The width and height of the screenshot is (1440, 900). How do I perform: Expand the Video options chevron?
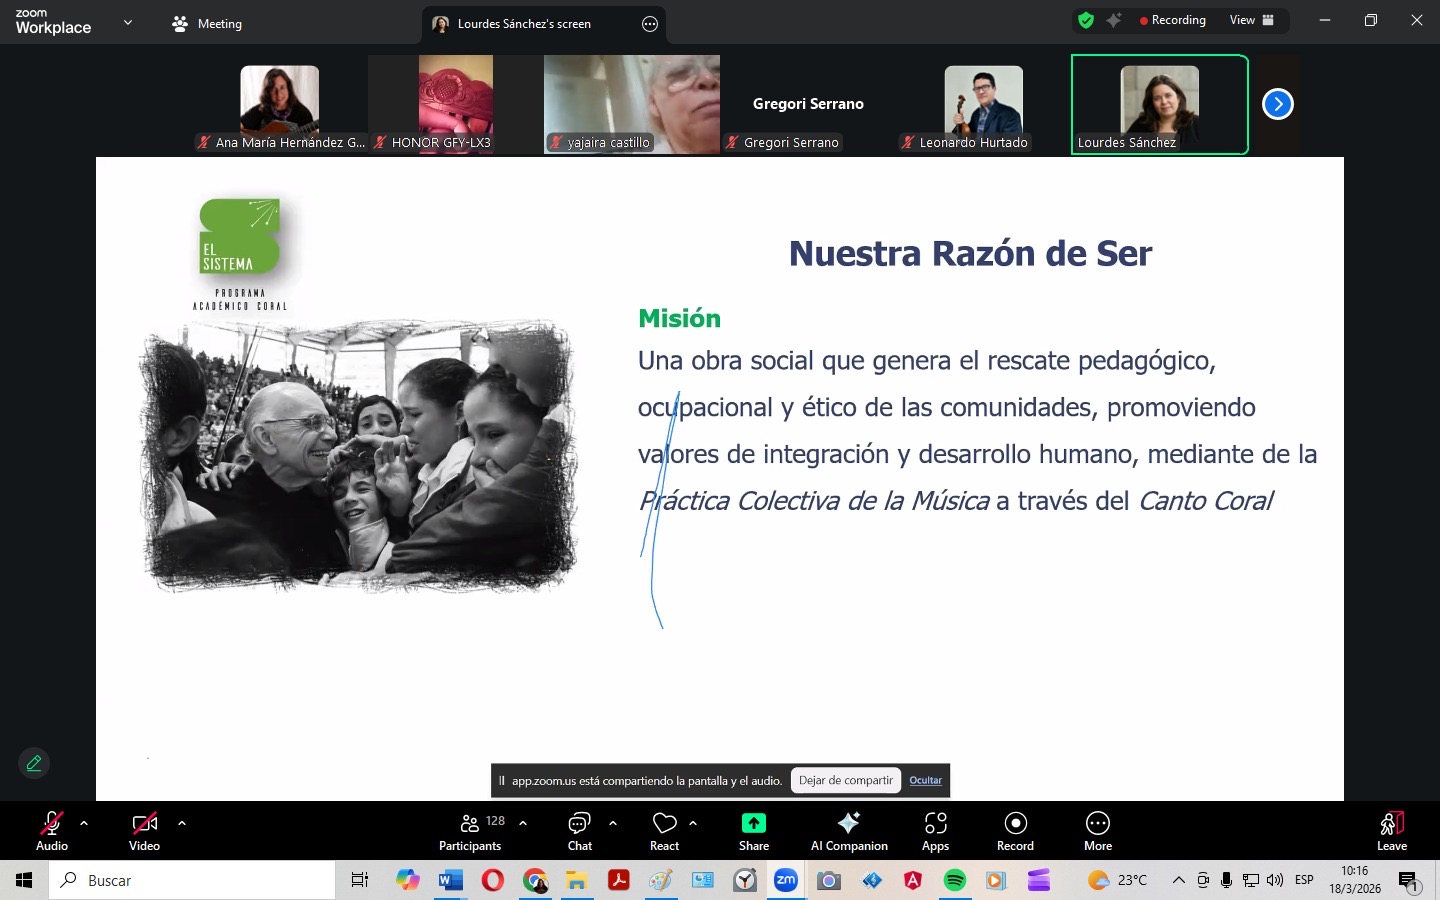coord(181,824)
